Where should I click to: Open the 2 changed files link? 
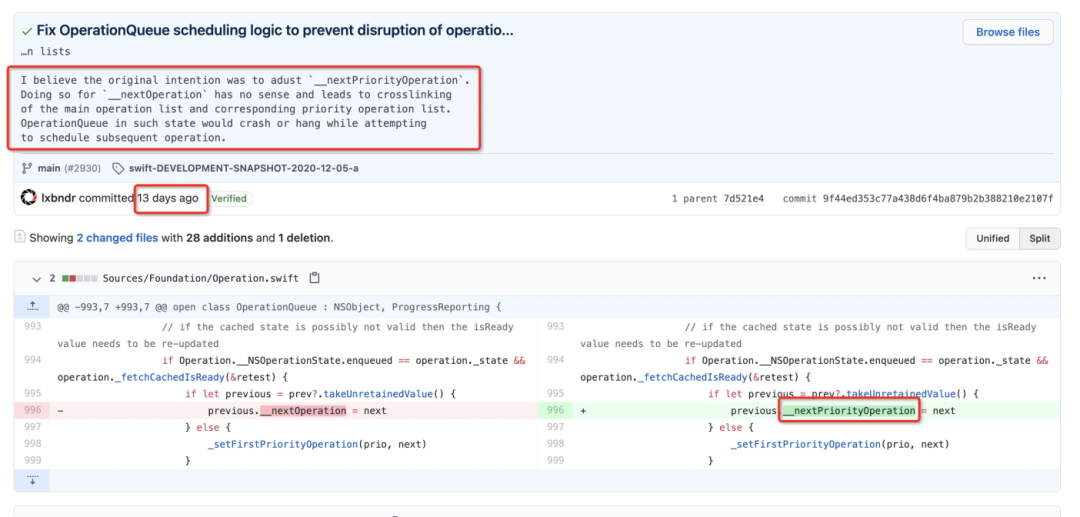(117, 238)
